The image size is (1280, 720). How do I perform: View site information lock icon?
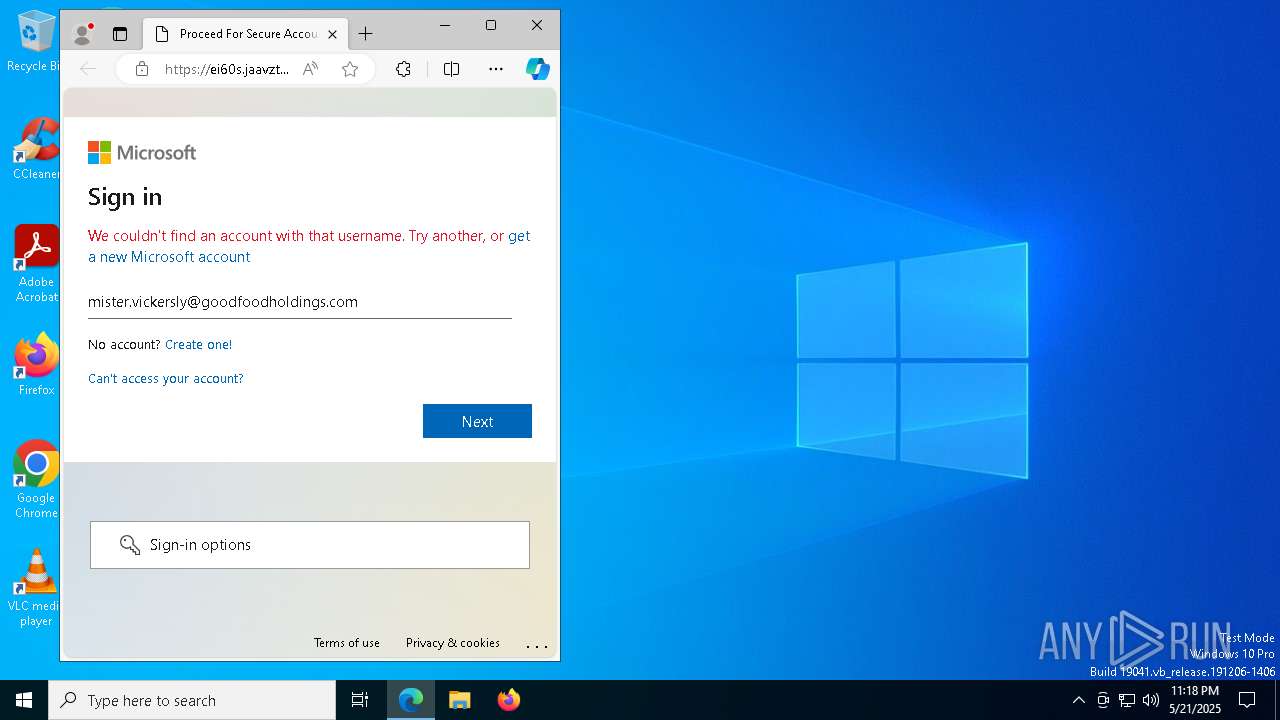pos(142,69)
